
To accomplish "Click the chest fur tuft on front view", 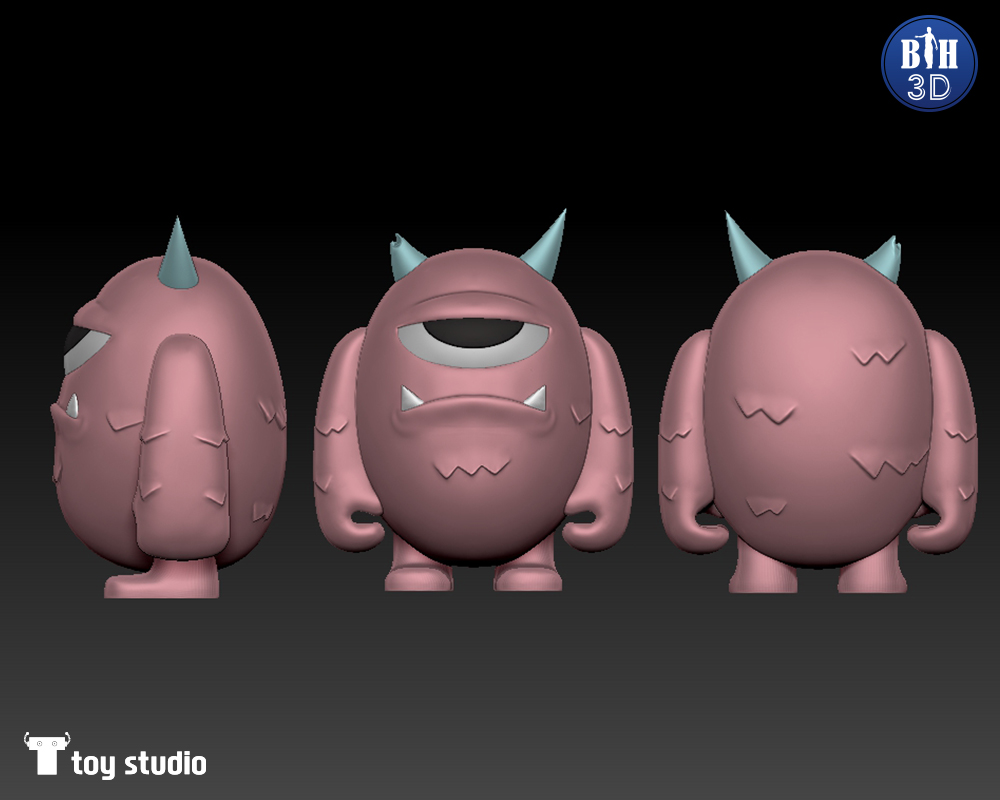I will tap(470, 467).
